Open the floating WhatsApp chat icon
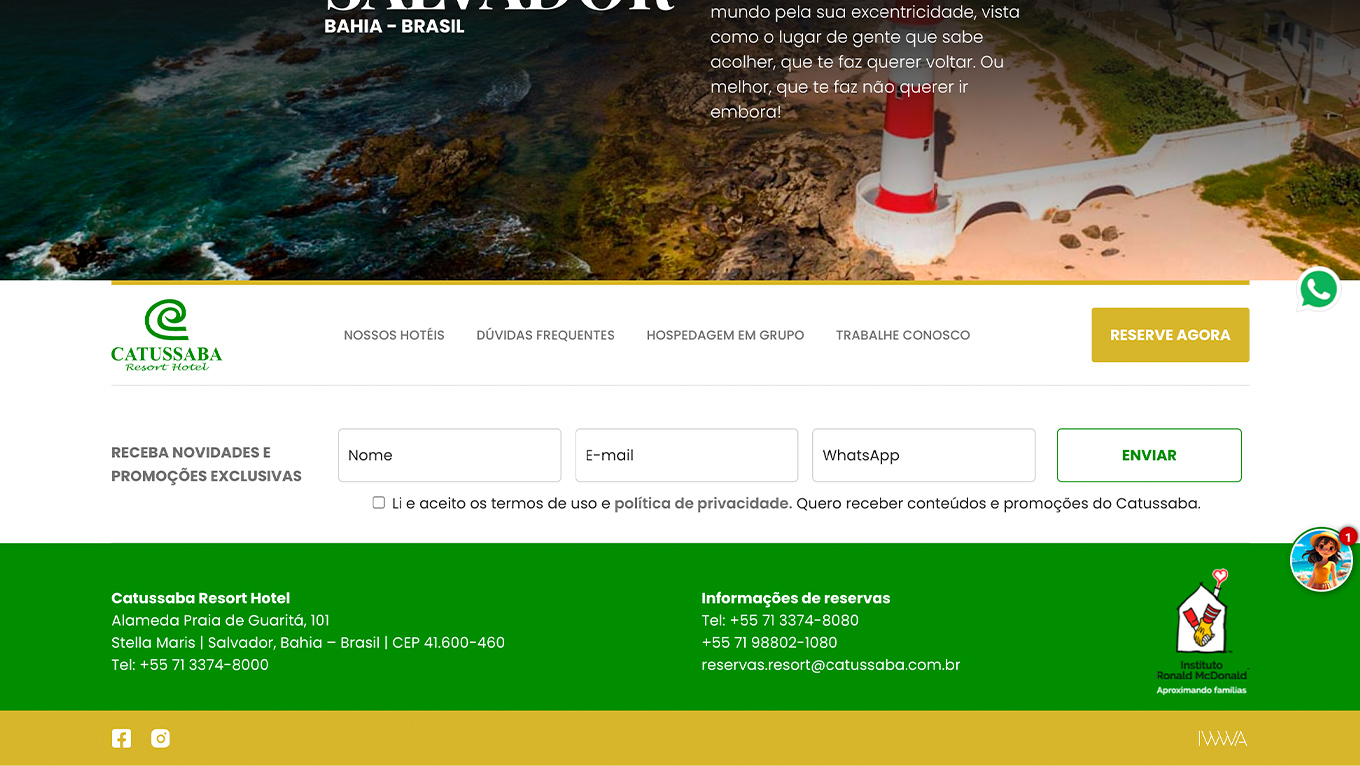 click(1318, 290)
